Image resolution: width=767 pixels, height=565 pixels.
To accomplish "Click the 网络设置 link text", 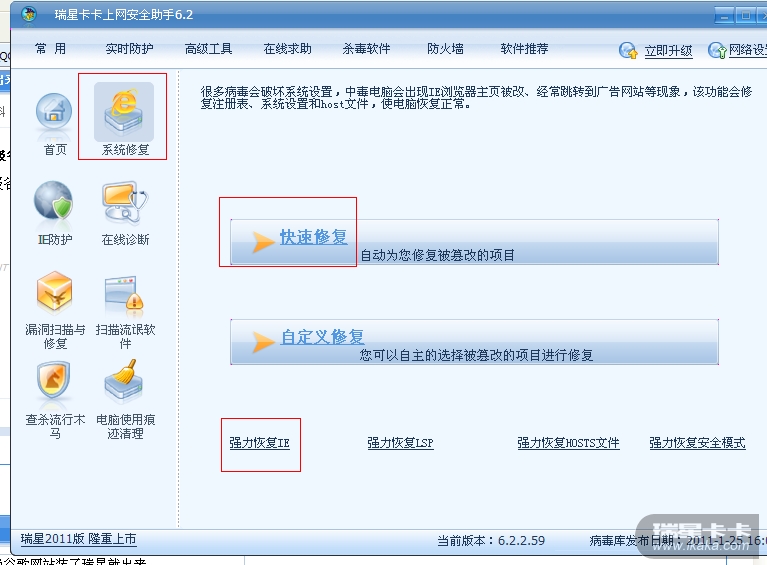I will [747, 50].
